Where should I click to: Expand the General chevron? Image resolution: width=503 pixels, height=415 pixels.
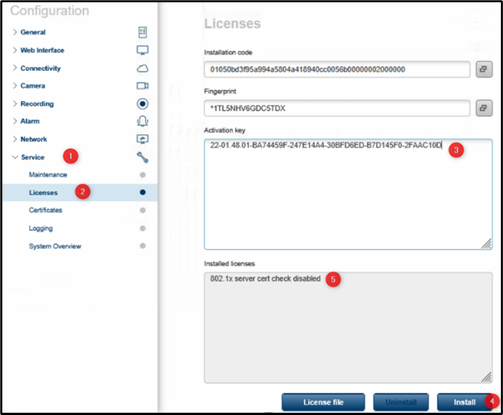pyautogui.click(x=15, y=32)
